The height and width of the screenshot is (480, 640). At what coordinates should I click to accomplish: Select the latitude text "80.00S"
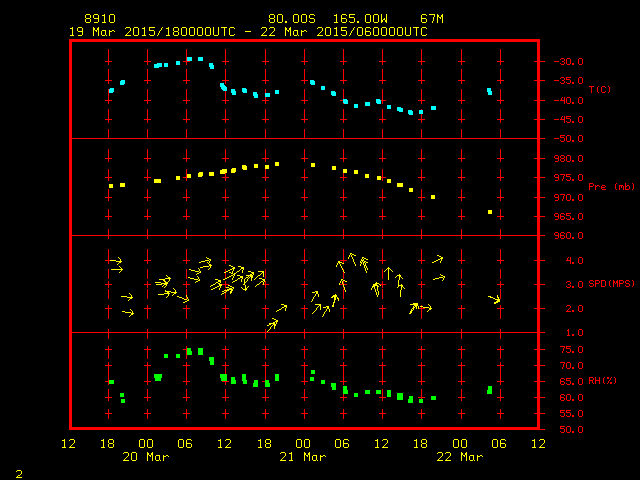point(292,19)
